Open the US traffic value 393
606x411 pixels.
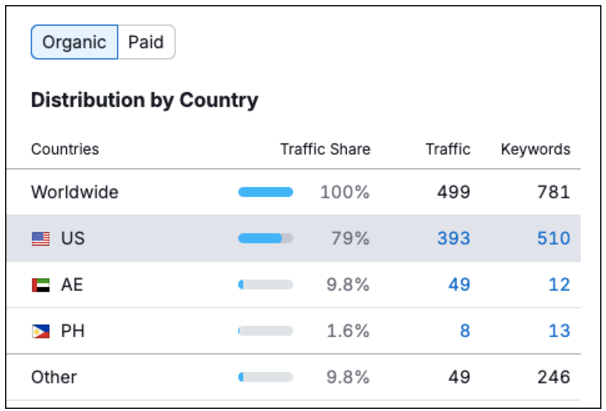pyautogui.click(x=453, y=239)
